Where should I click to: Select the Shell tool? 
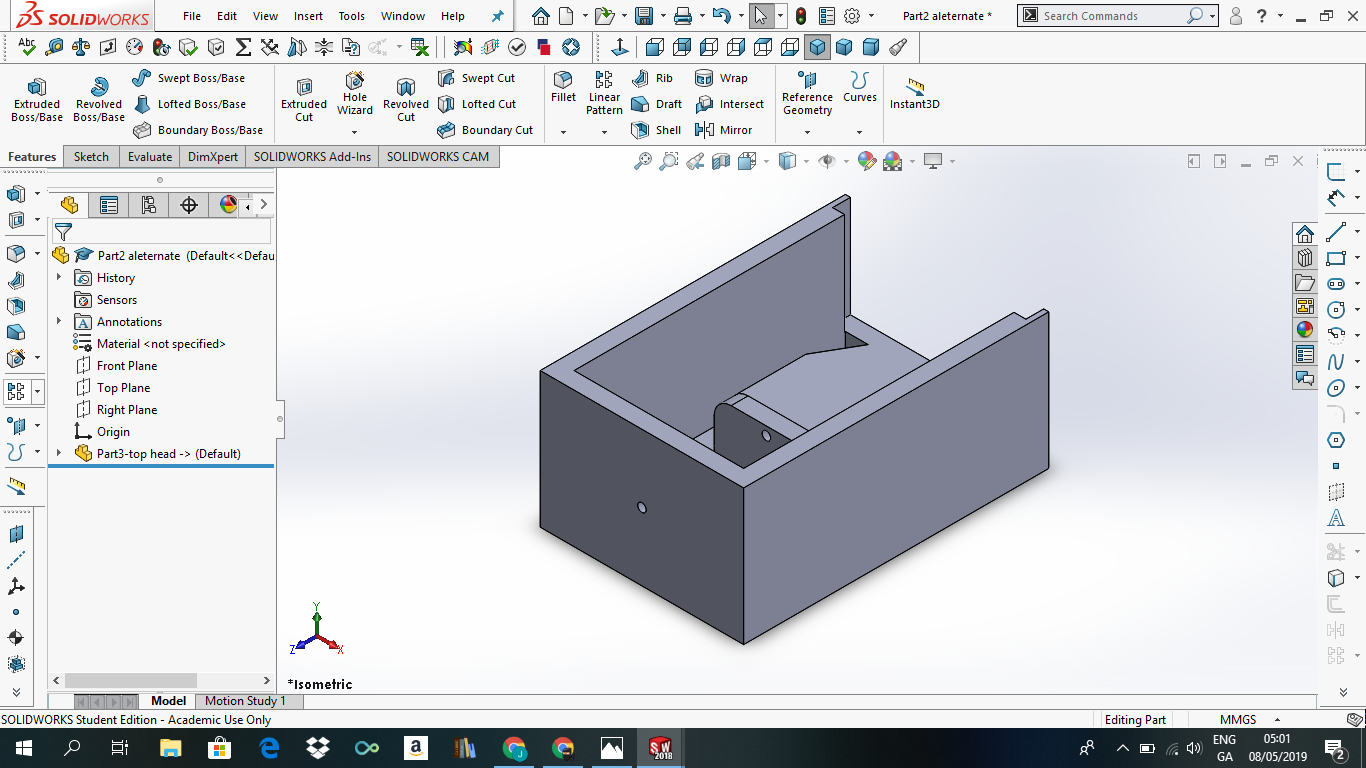coord(656,130)
